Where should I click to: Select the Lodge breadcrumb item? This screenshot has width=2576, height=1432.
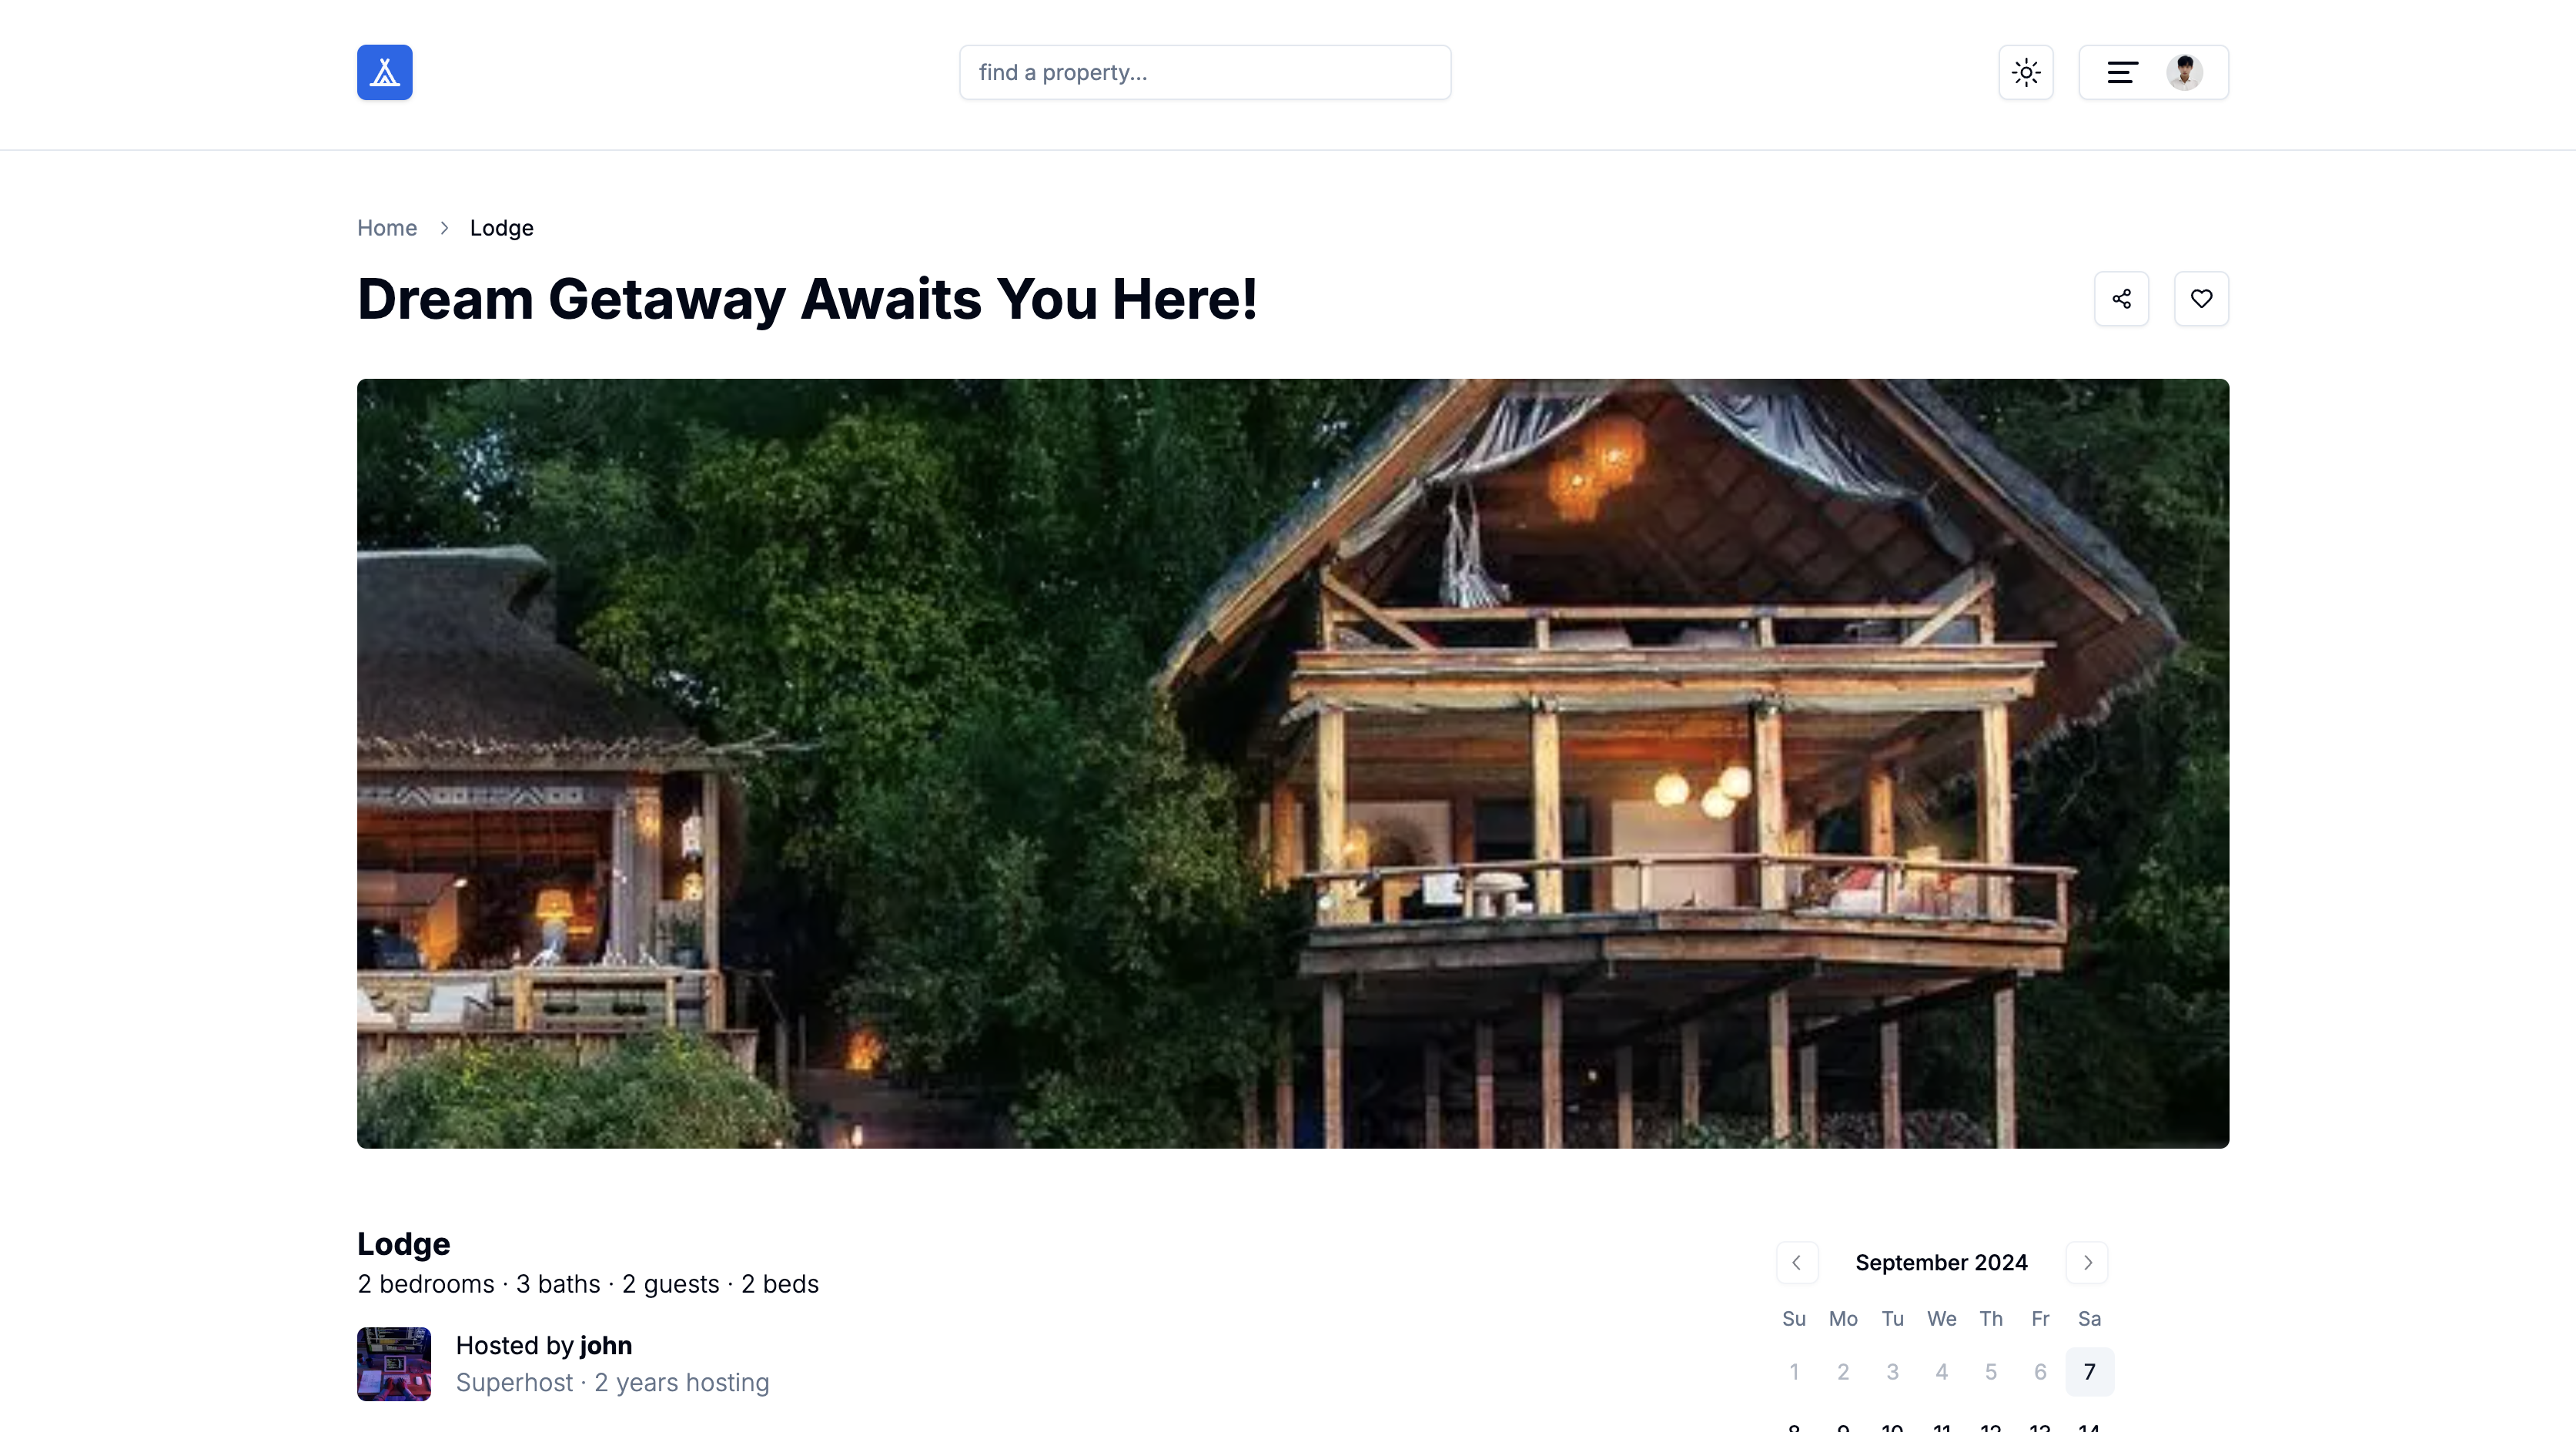click(x=501, y=228)
